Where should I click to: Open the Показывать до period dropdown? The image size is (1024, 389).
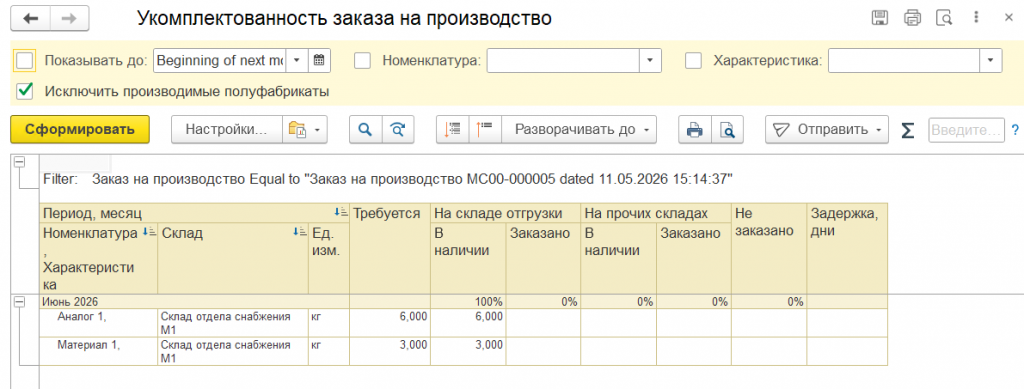coord(296,61)
